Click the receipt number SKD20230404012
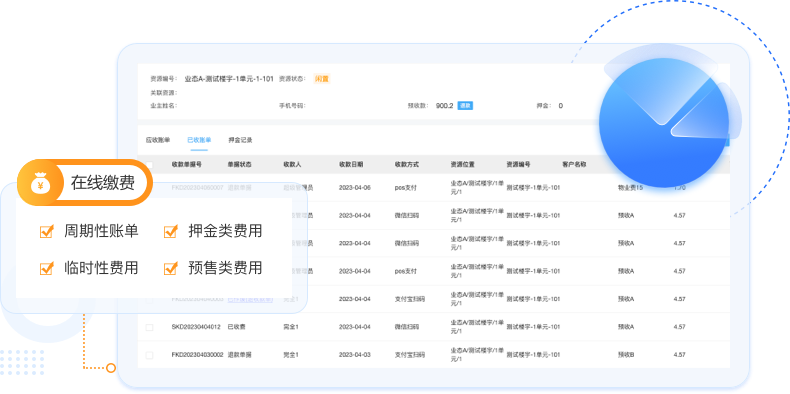 tap(196, 327)
